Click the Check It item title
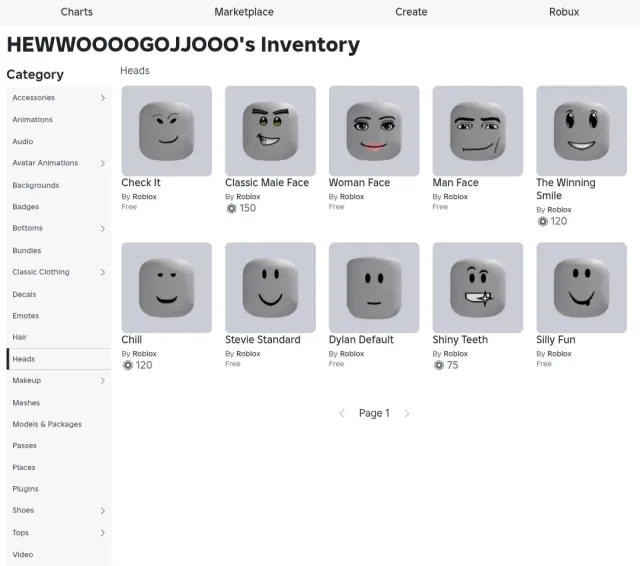This screenshot has width=640, height=566. (x=141, y=183)
